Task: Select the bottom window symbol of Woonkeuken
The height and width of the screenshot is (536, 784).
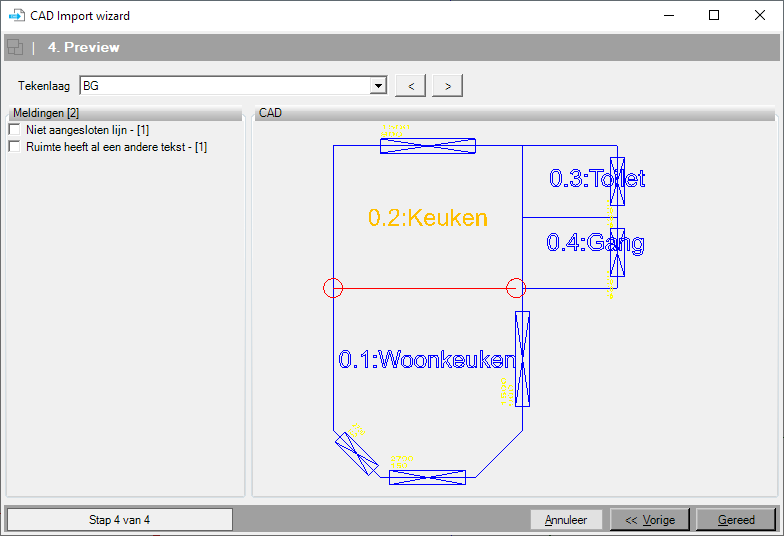Action: (427, 477)
